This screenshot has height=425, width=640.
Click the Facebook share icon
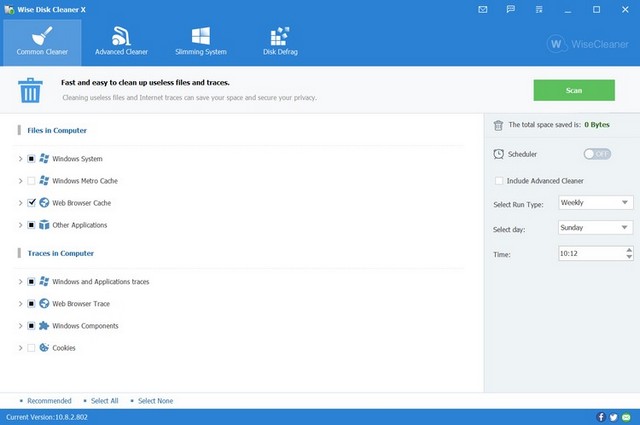(601, 417)
